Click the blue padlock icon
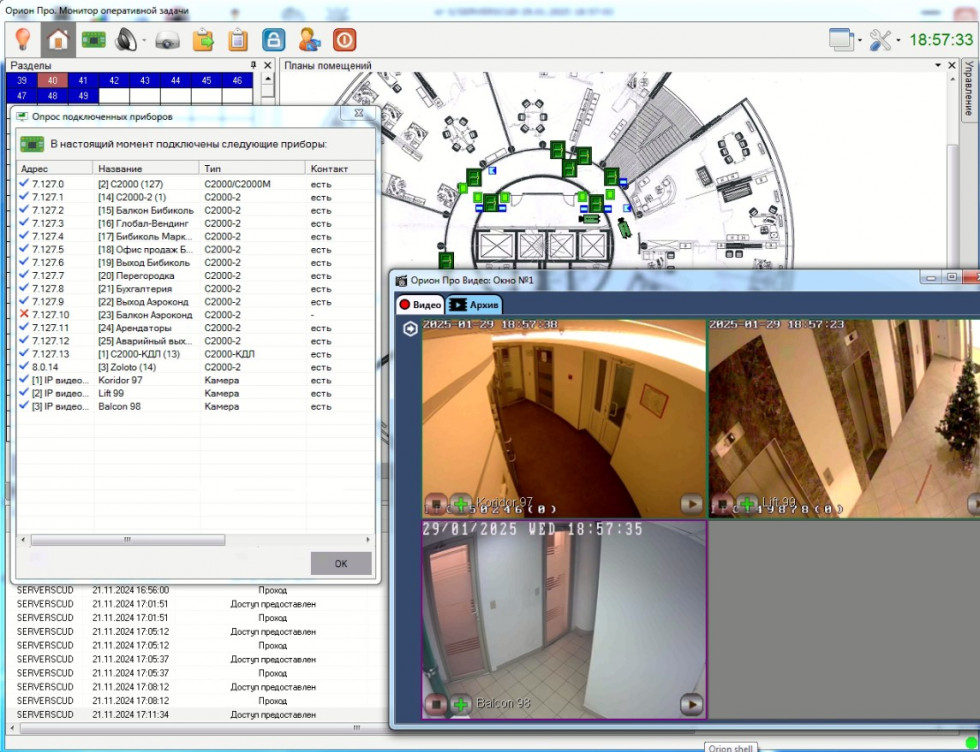Image resolution: width=980 pixels, height=752 pixels. click(x=273, y=40)
